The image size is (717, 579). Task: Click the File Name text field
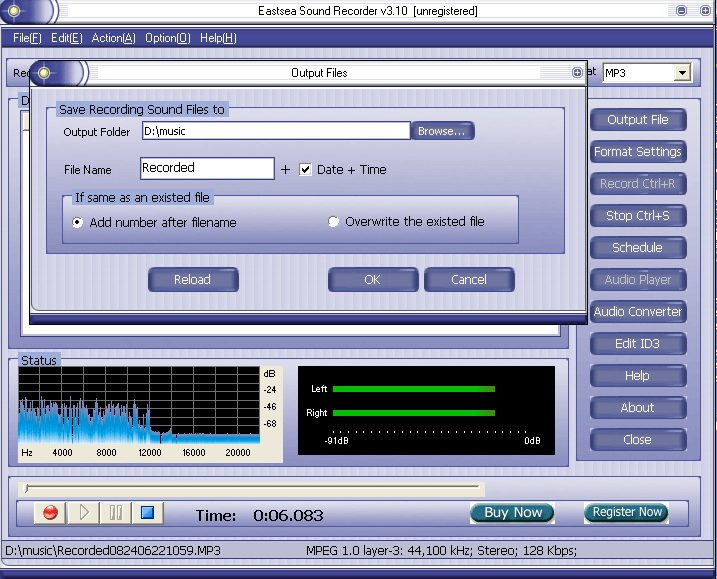point(206,169)
